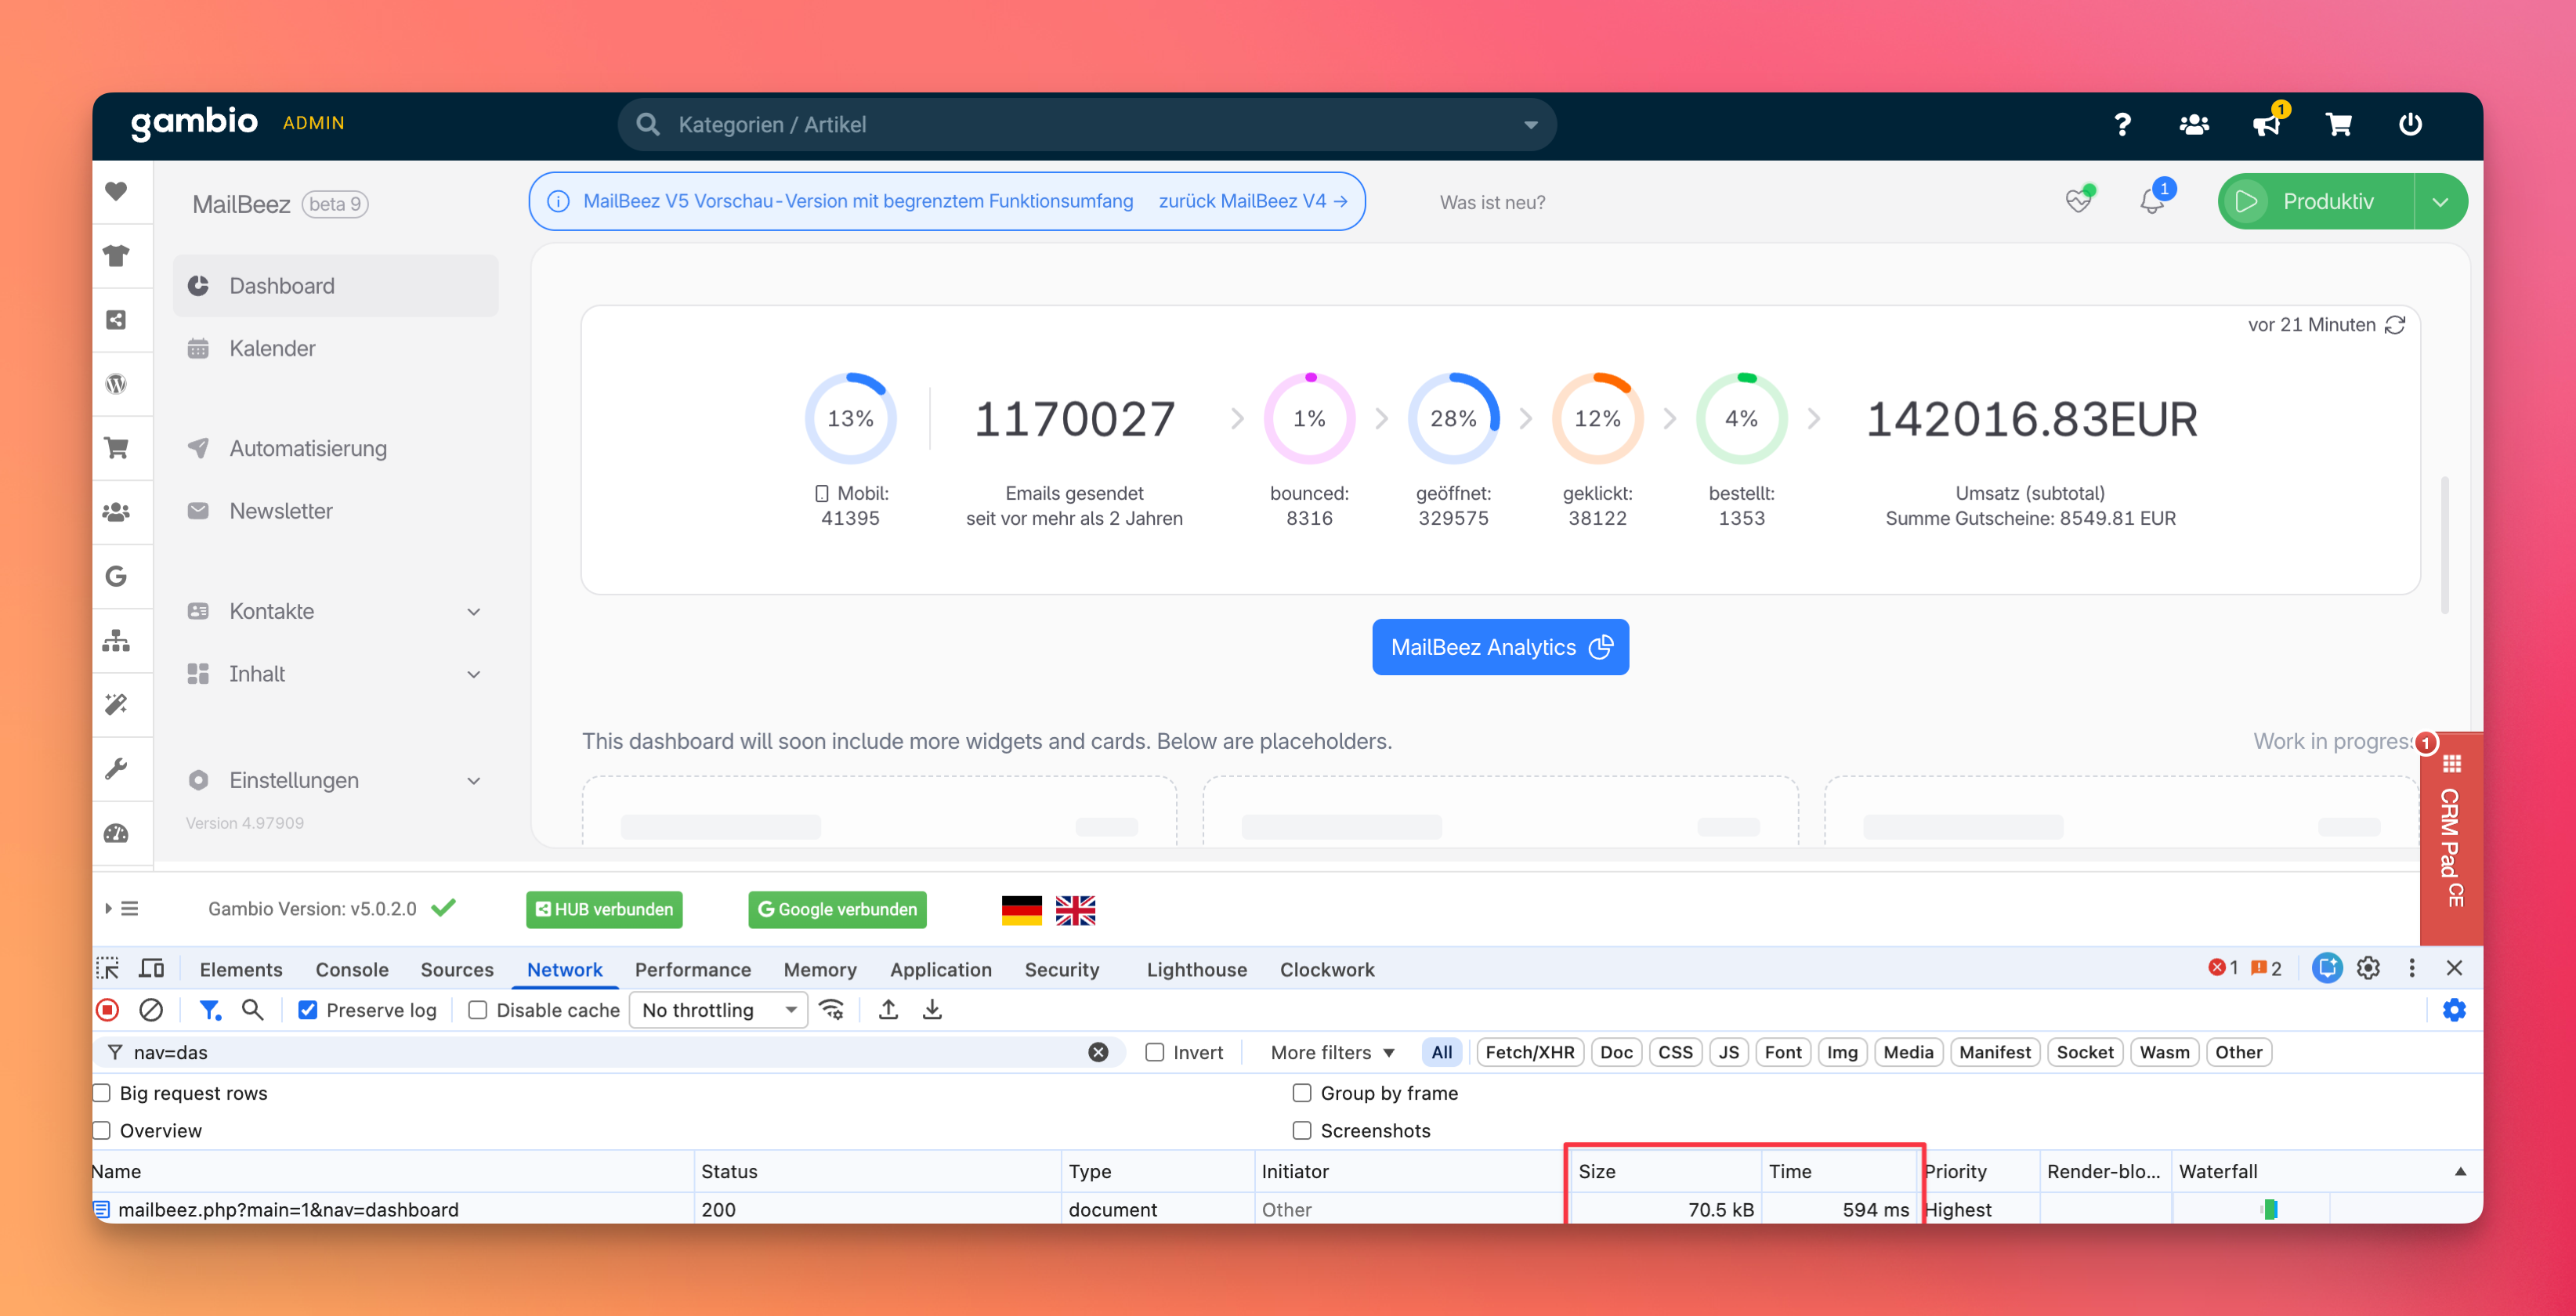
Task: Check the Invert filter checkbox
Action: click(x=1155, y=1052)
